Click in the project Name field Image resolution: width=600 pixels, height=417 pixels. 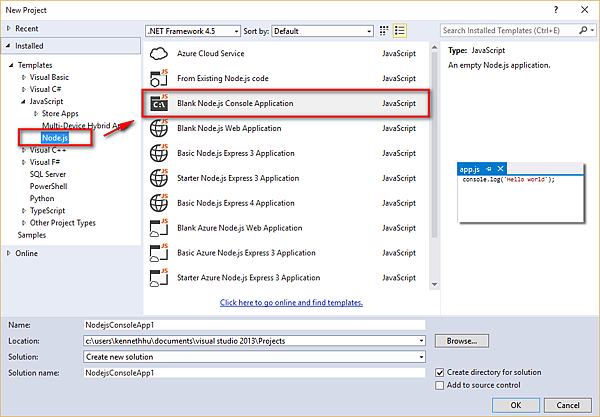click(x=254, y=325)
